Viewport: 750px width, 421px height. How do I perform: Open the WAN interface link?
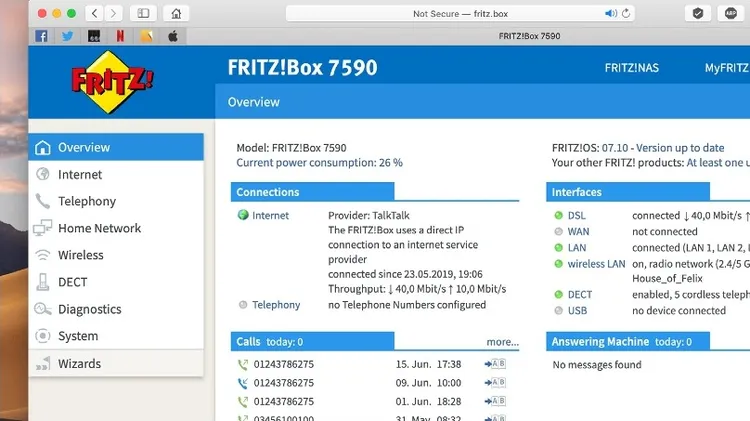click(578, 232)
